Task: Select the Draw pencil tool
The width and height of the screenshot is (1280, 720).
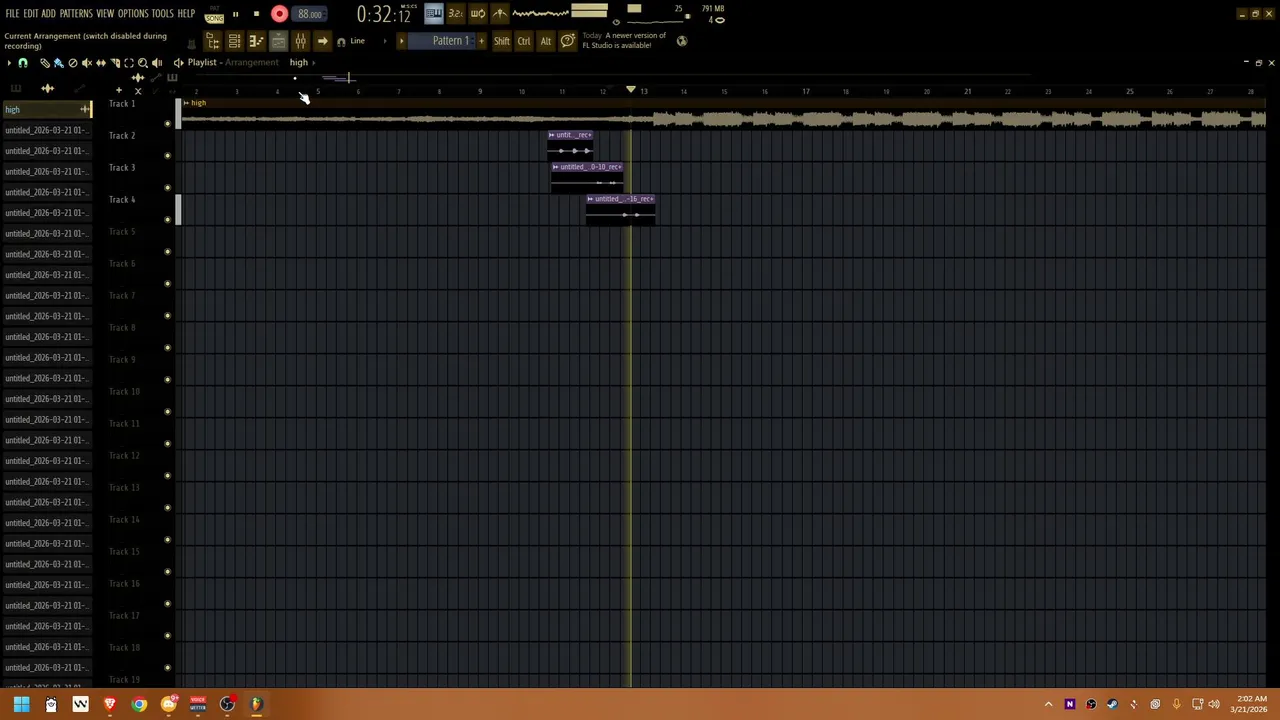Action: pyautogui.click(x=45, y=63)
